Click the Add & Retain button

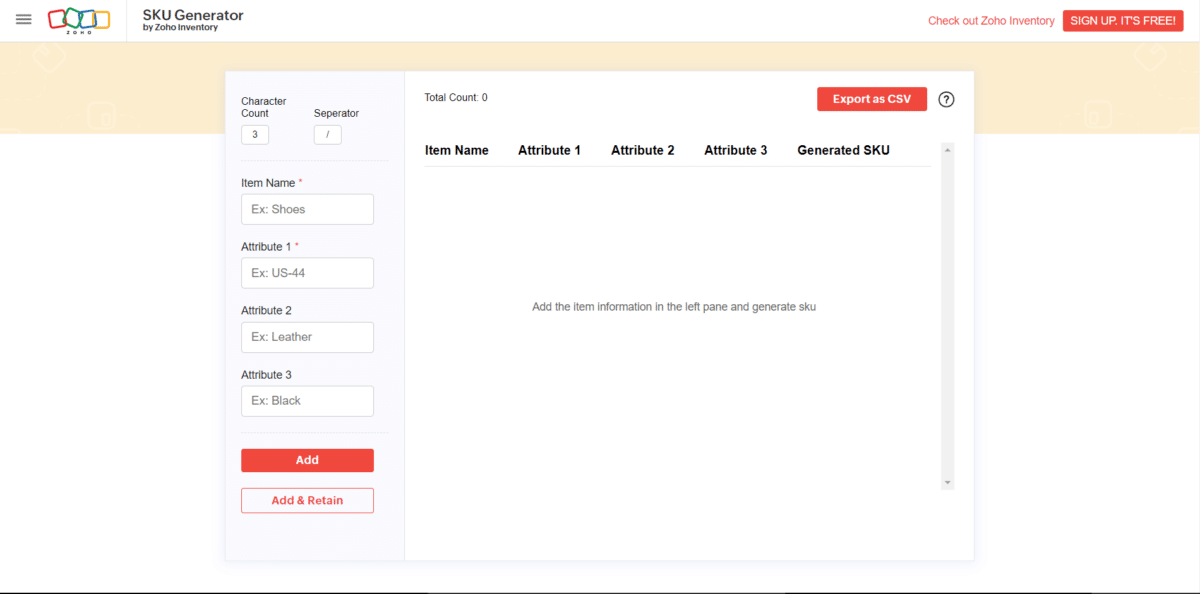[307, 501]
